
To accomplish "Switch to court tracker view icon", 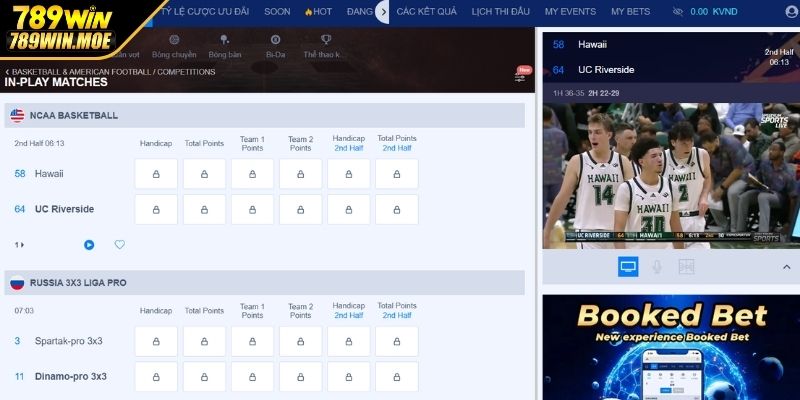I will click(686, 266).
